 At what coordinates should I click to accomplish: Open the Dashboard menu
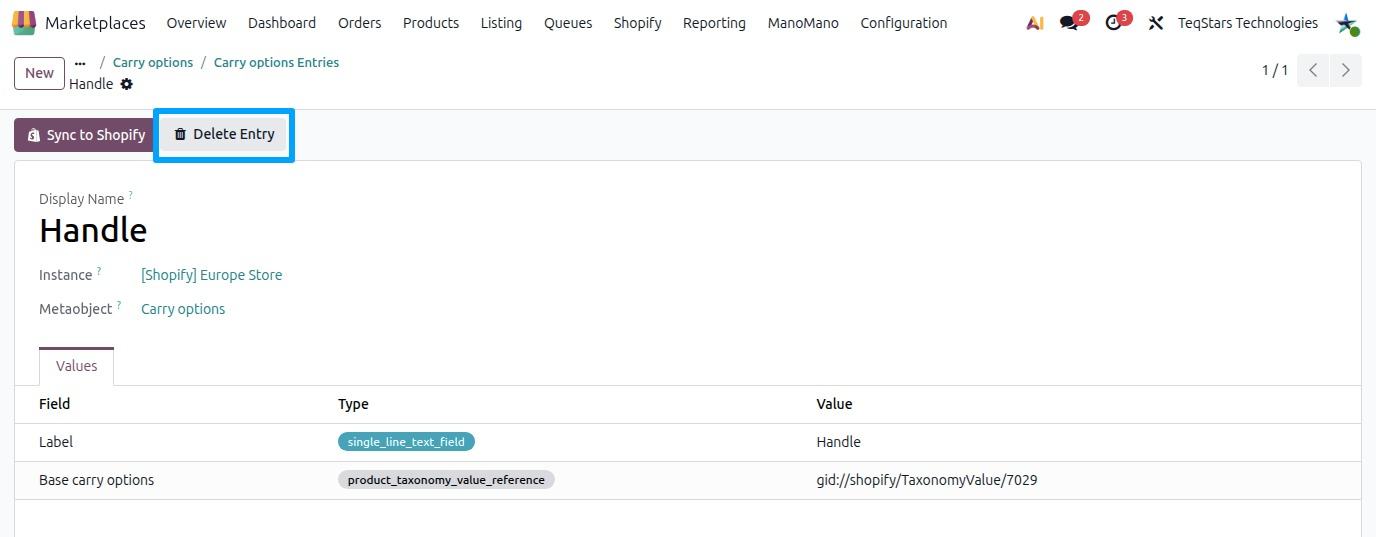(282, 23)
